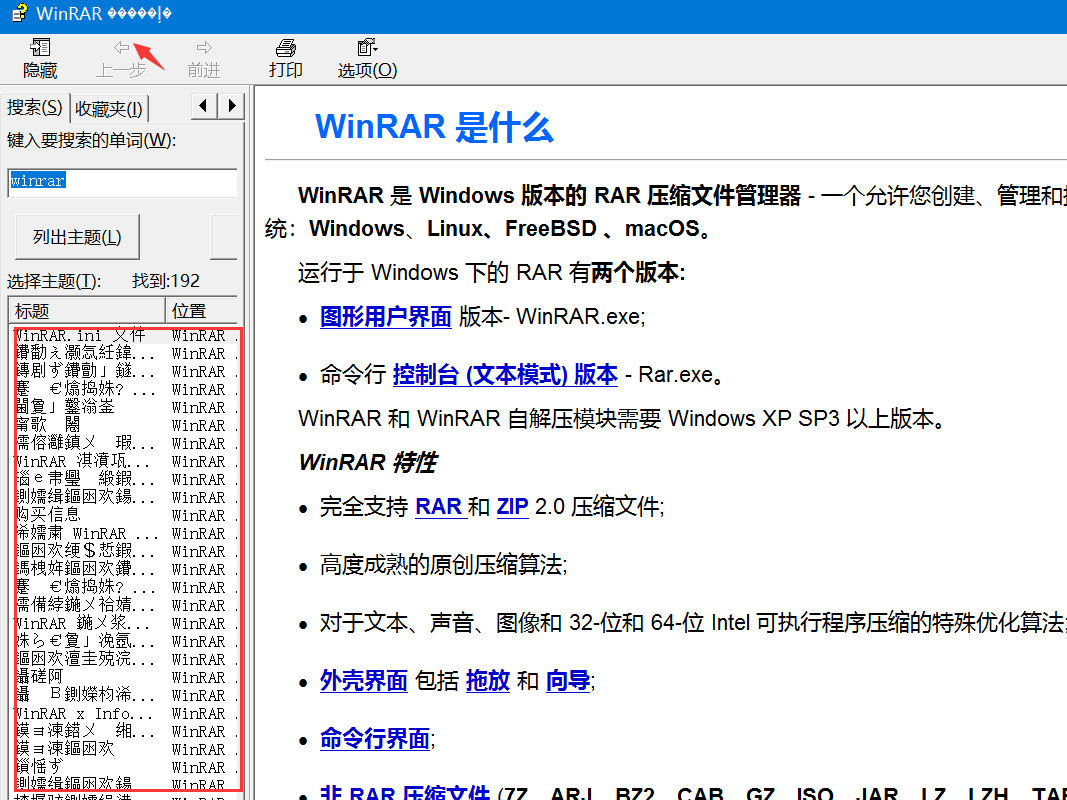Switch to the Favorites (收藏夹) tab
1067x800 pixels.
pyautogui.click(x=109, y=109)
